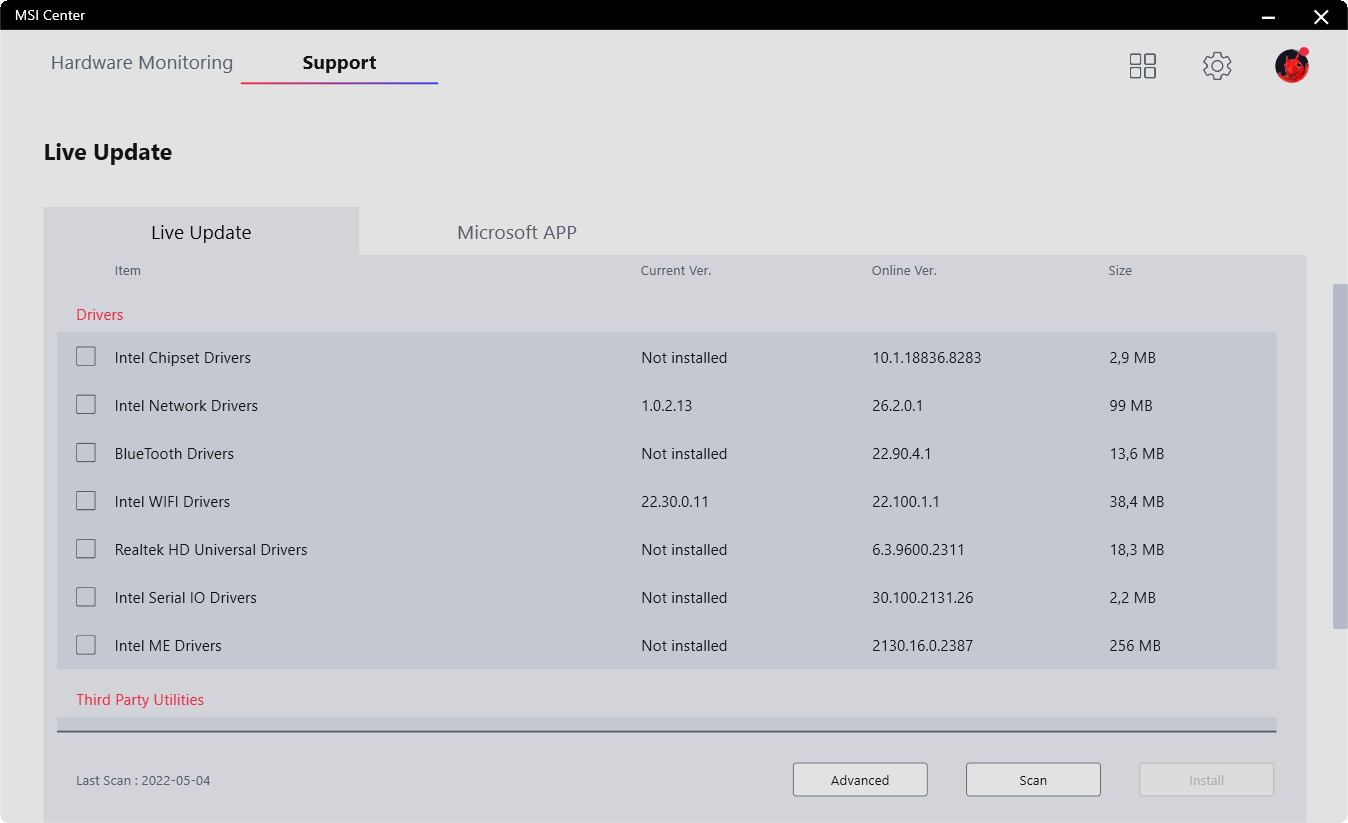
Task: Tick the BlueTooth Drivers checkbox
Action: tap(86, 453)
